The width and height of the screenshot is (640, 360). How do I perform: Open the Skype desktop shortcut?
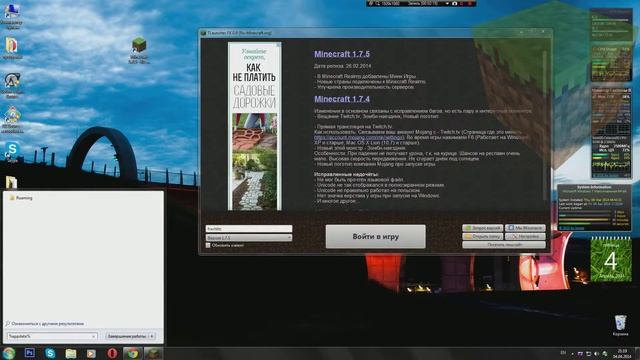tap(12, 151)
